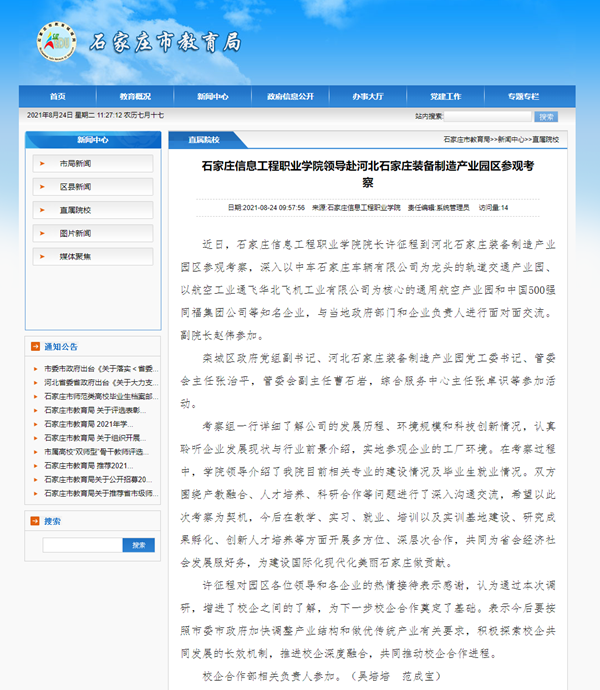600x690 pixels.
Task: Go to 政府信息公开 menu item
Action: tap(290, 97)
